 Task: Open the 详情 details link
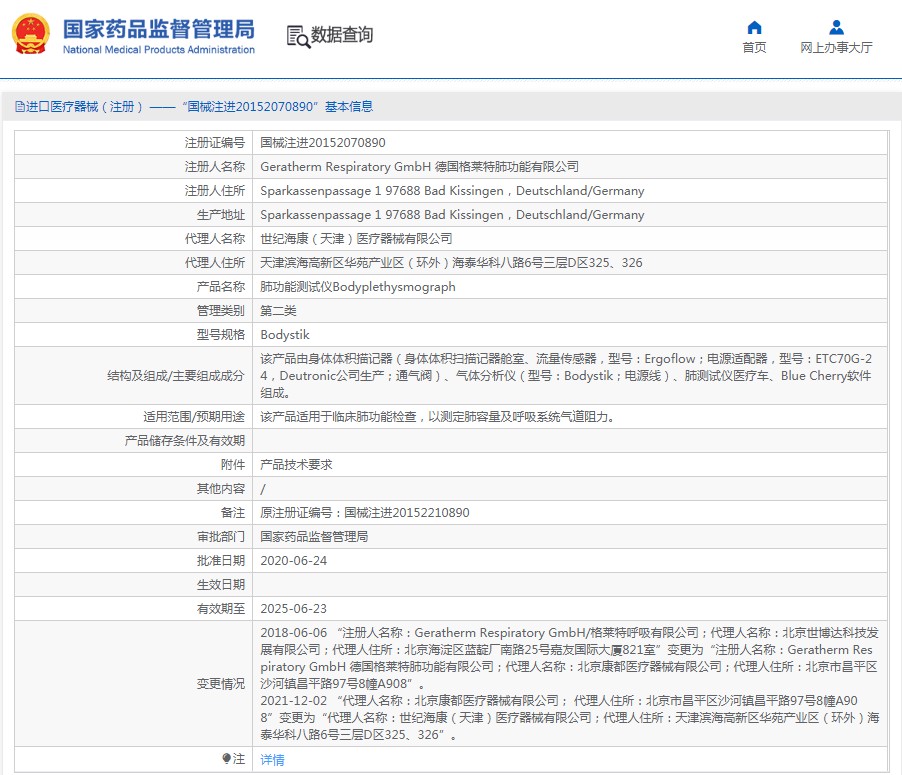272,759
